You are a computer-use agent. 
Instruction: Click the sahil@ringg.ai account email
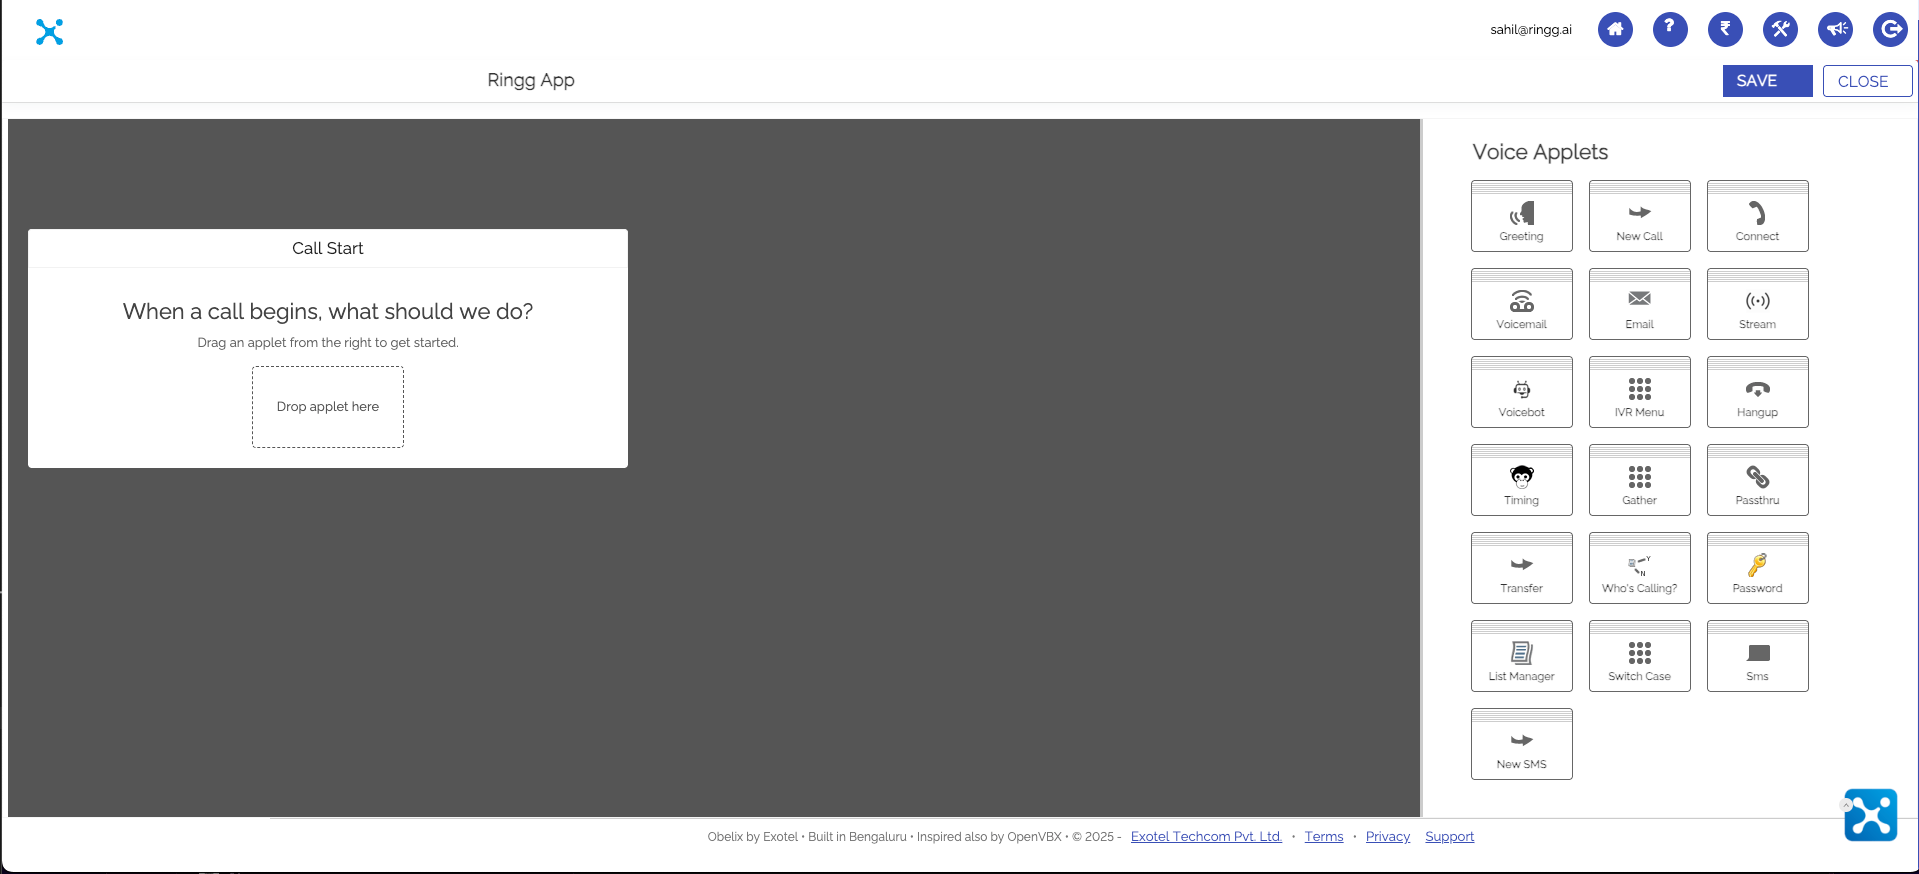[x=1531, y=30]
